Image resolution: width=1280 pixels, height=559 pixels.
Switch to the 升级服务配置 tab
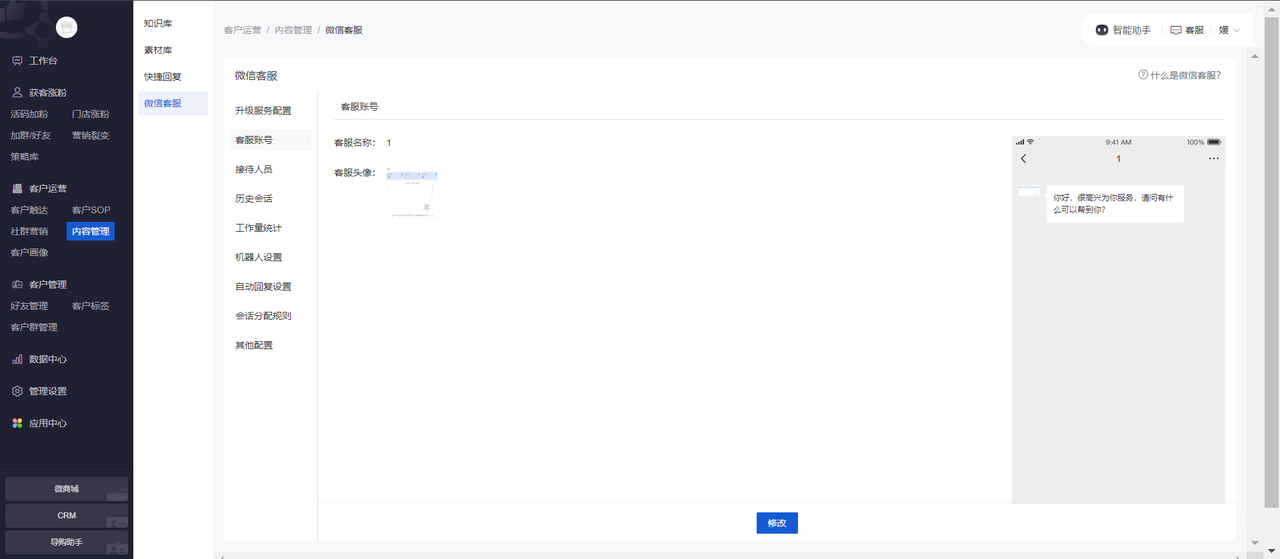point(263,110)
